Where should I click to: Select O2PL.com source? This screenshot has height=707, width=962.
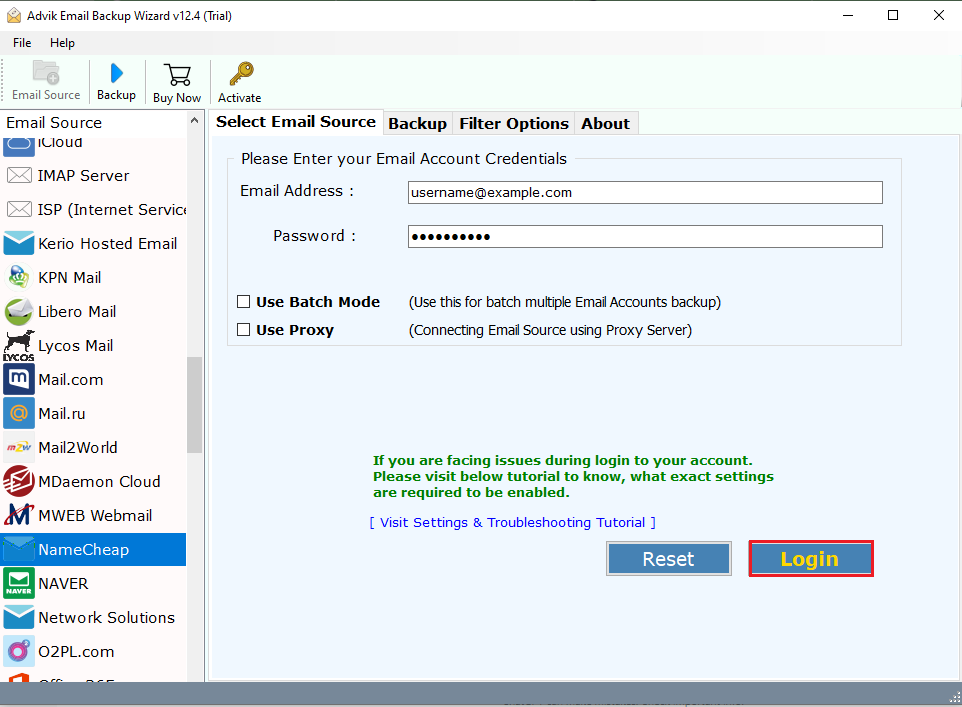click(94, 652)
